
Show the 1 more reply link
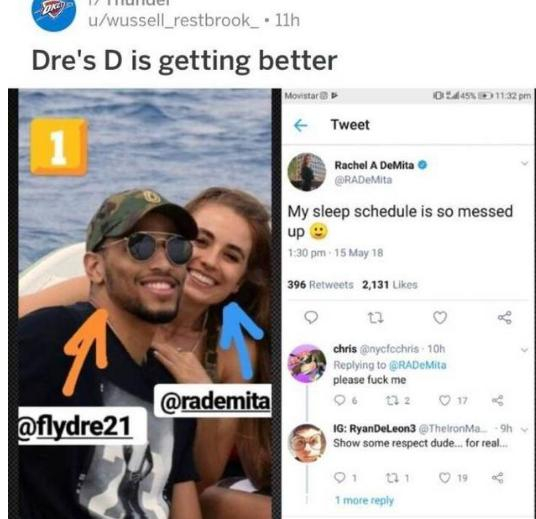click(364, 501)
